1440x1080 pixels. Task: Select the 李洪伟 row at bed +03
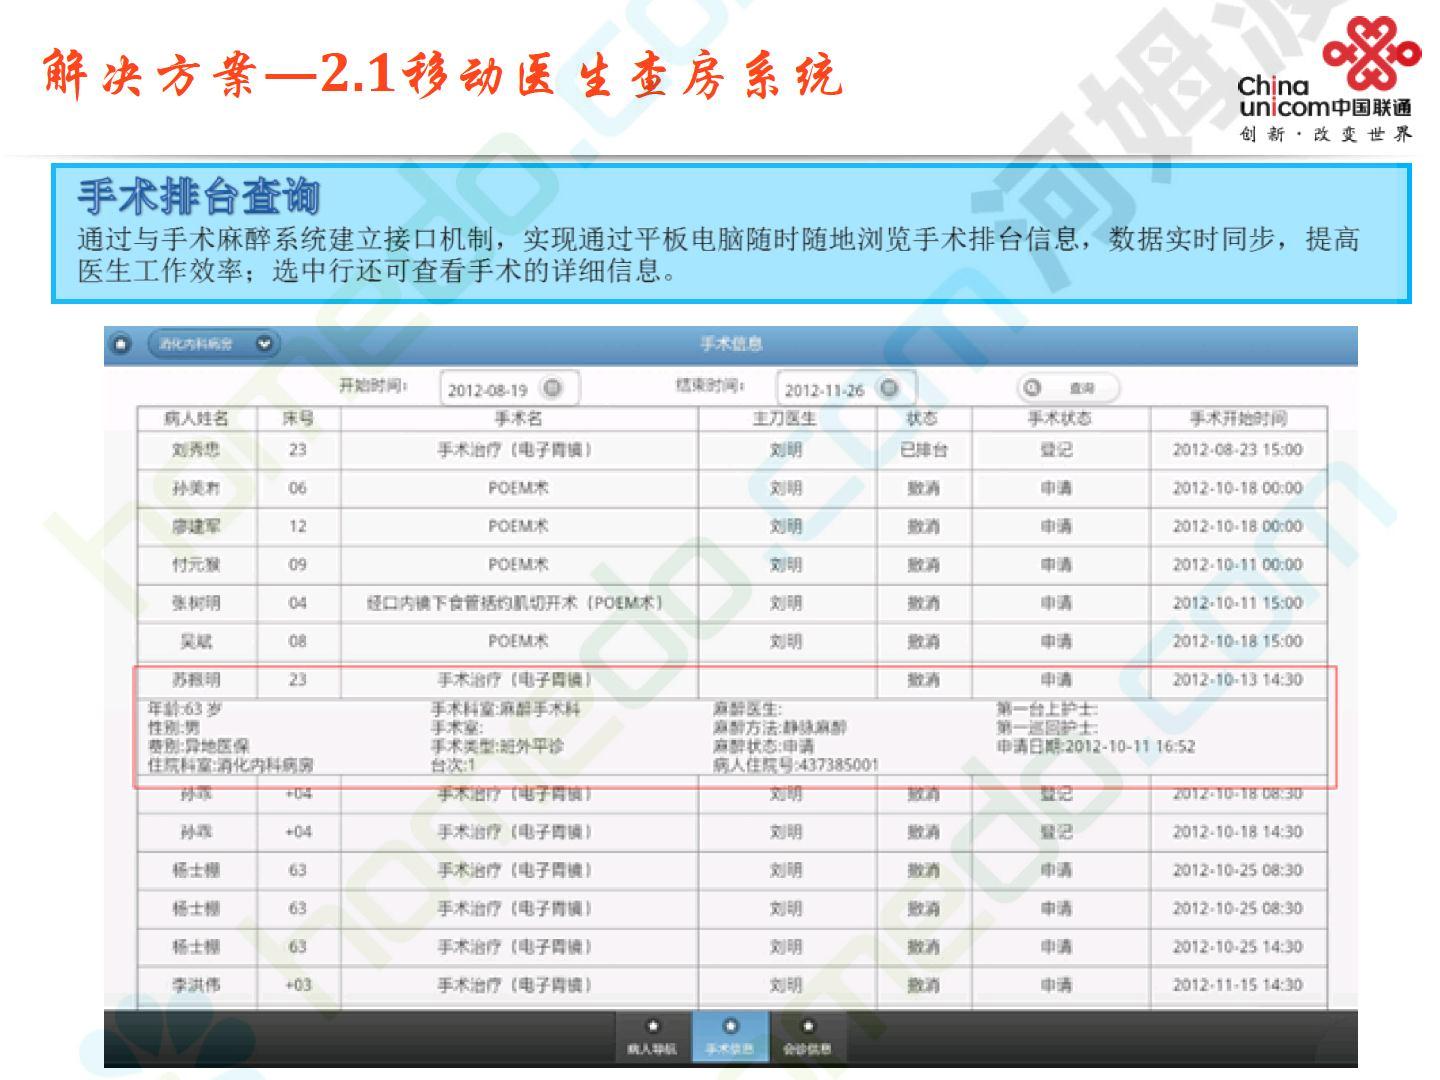pyautogui.click(x=515, y=985)
